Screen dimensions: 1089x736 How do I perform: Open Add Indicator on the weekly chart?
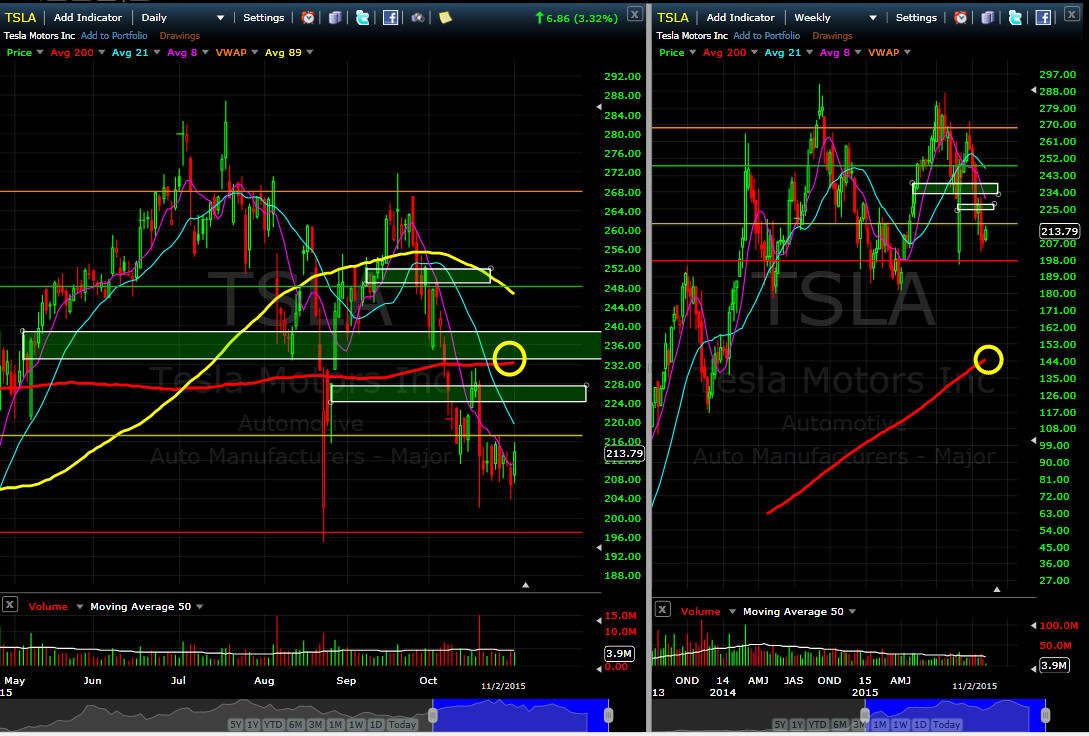[x=740, y=17]
